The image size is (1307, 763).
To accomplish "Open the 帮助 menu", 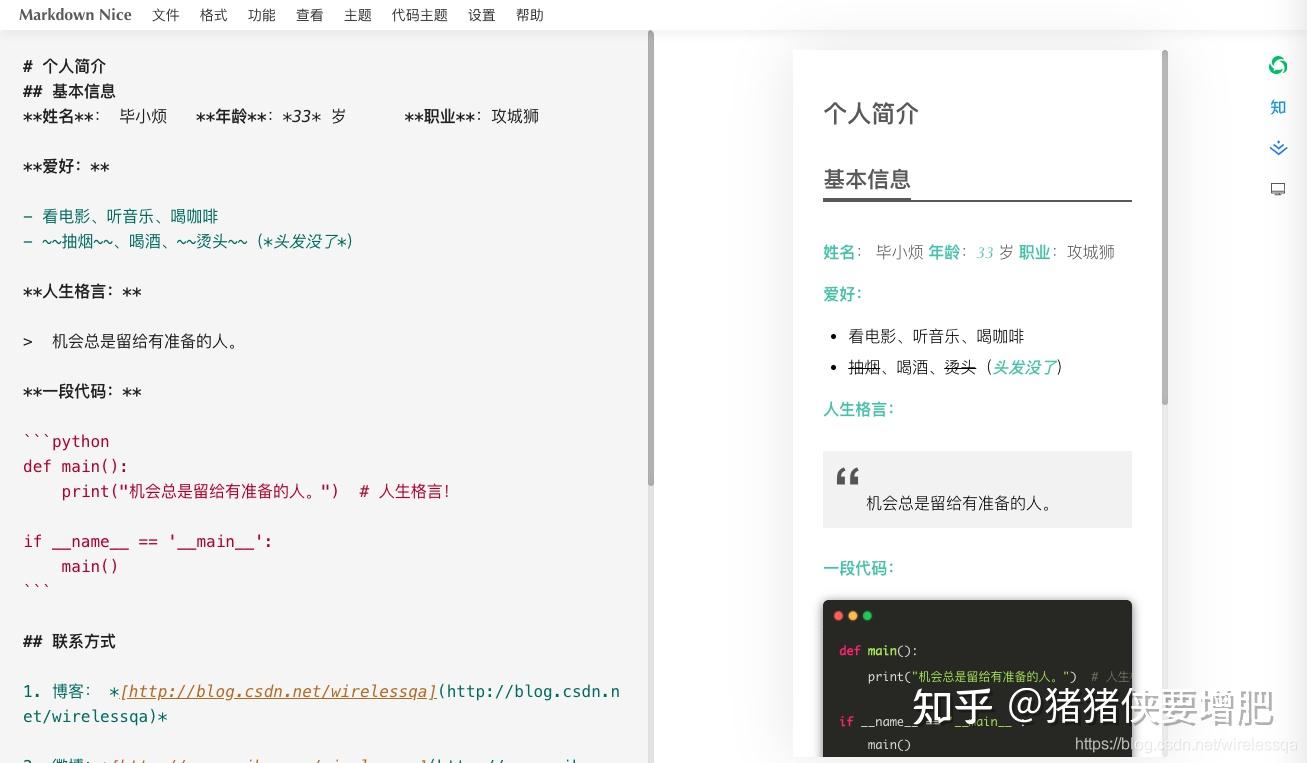I will [530, 15].
